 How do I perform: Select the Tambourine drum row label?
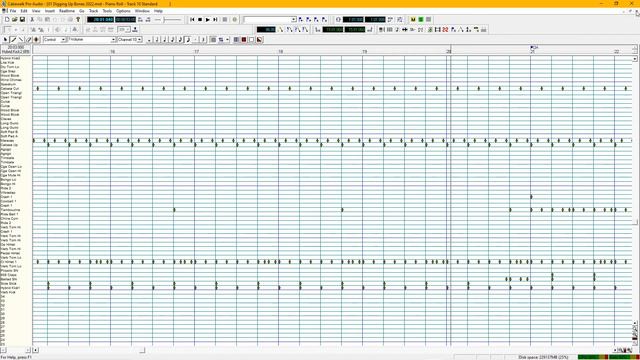[x=10, y=210]
